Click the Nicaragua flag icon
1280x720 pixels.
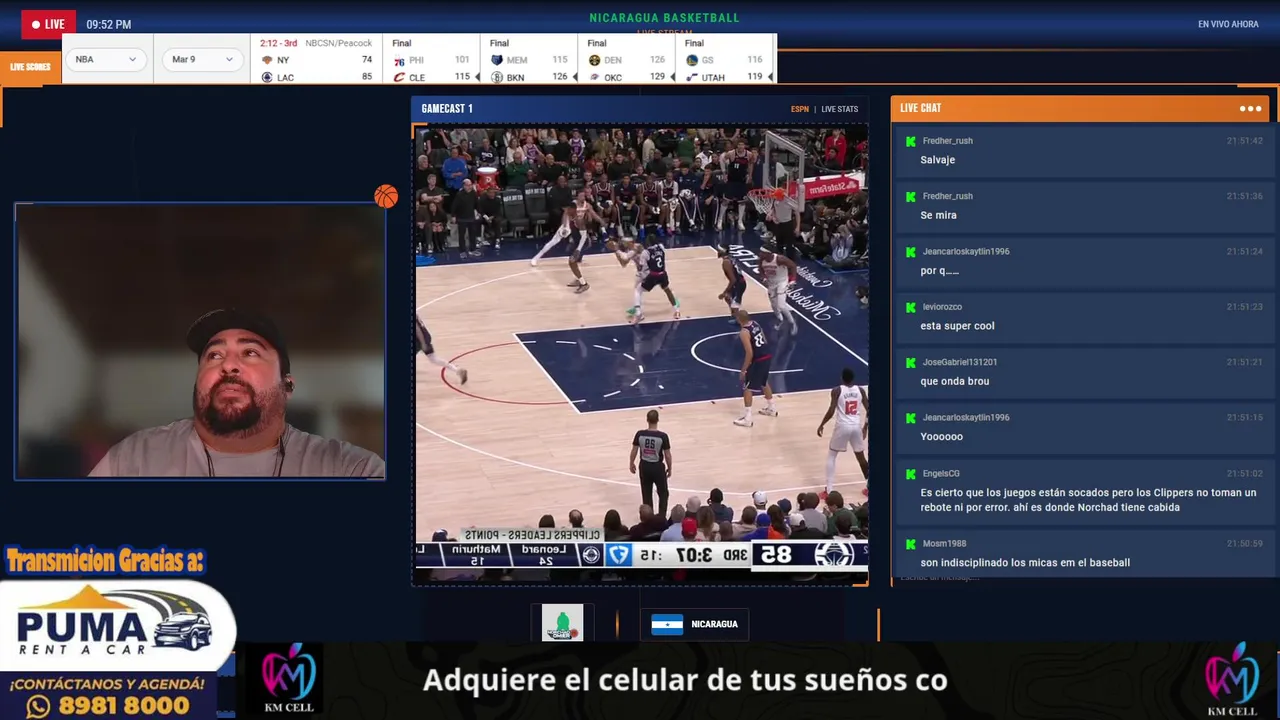point(667,624)
